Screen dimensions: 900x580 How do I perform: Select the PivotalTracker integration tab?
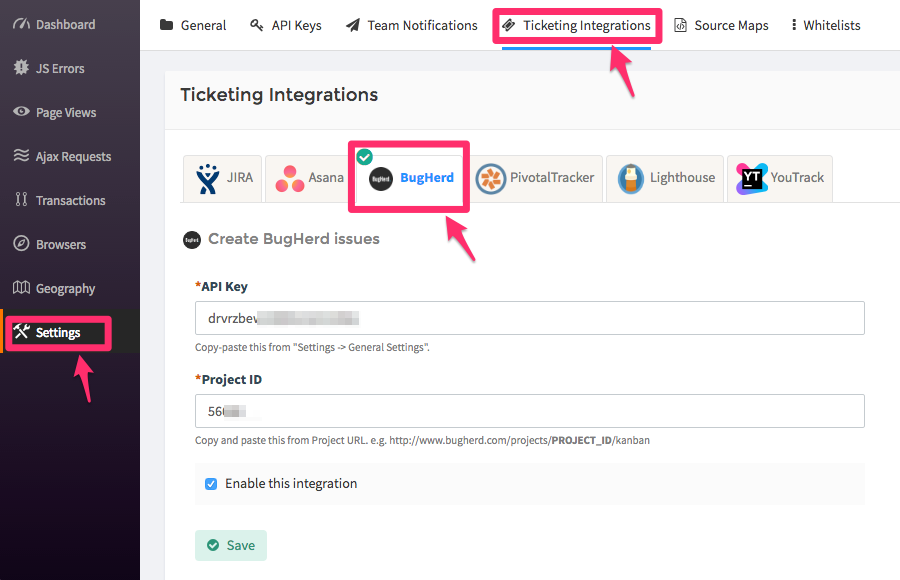(x=537, y=179)
